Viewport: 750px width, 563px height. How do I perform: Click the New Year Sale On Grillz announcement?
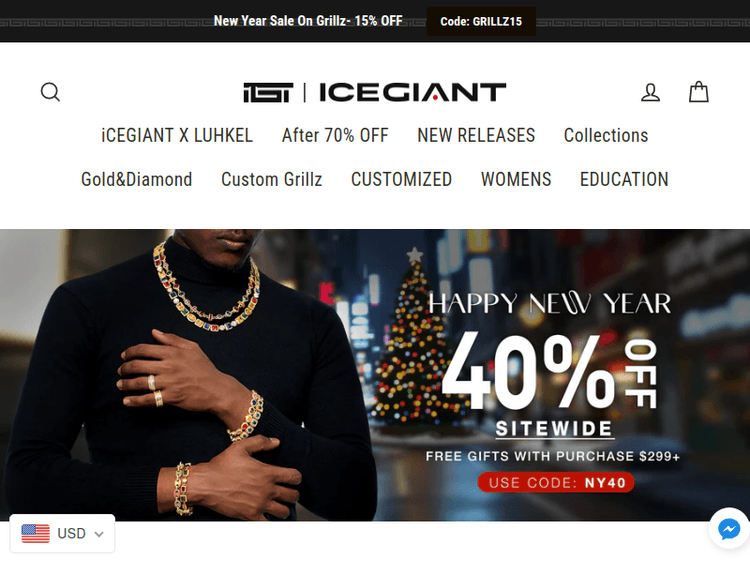tap(308, 21)
